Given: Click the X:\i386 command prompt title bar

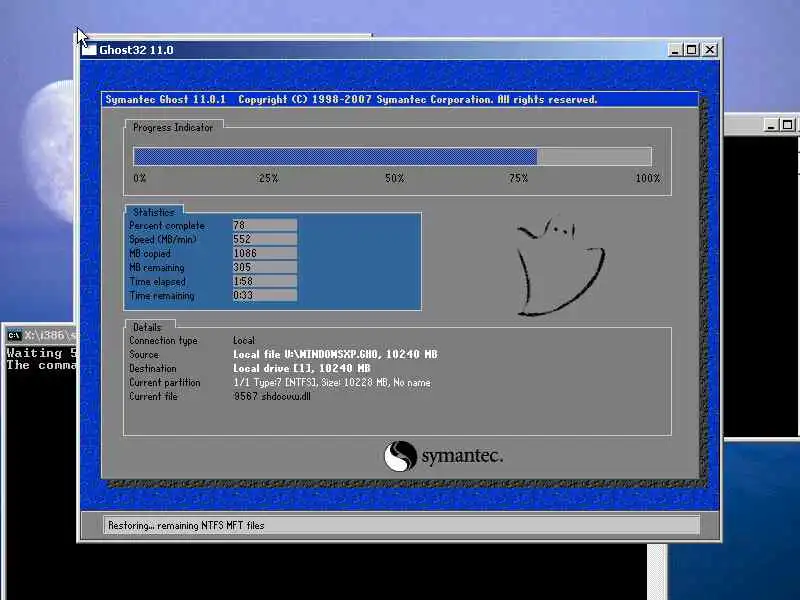Looking at the screenshot, I should (42, 335).
